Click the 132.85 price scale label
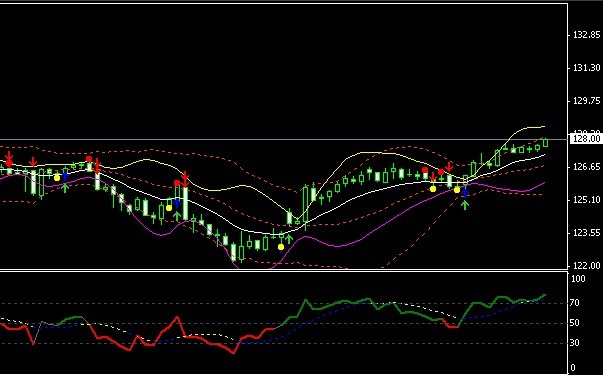This screenshot has width=603, height=375. click(586, 35)
